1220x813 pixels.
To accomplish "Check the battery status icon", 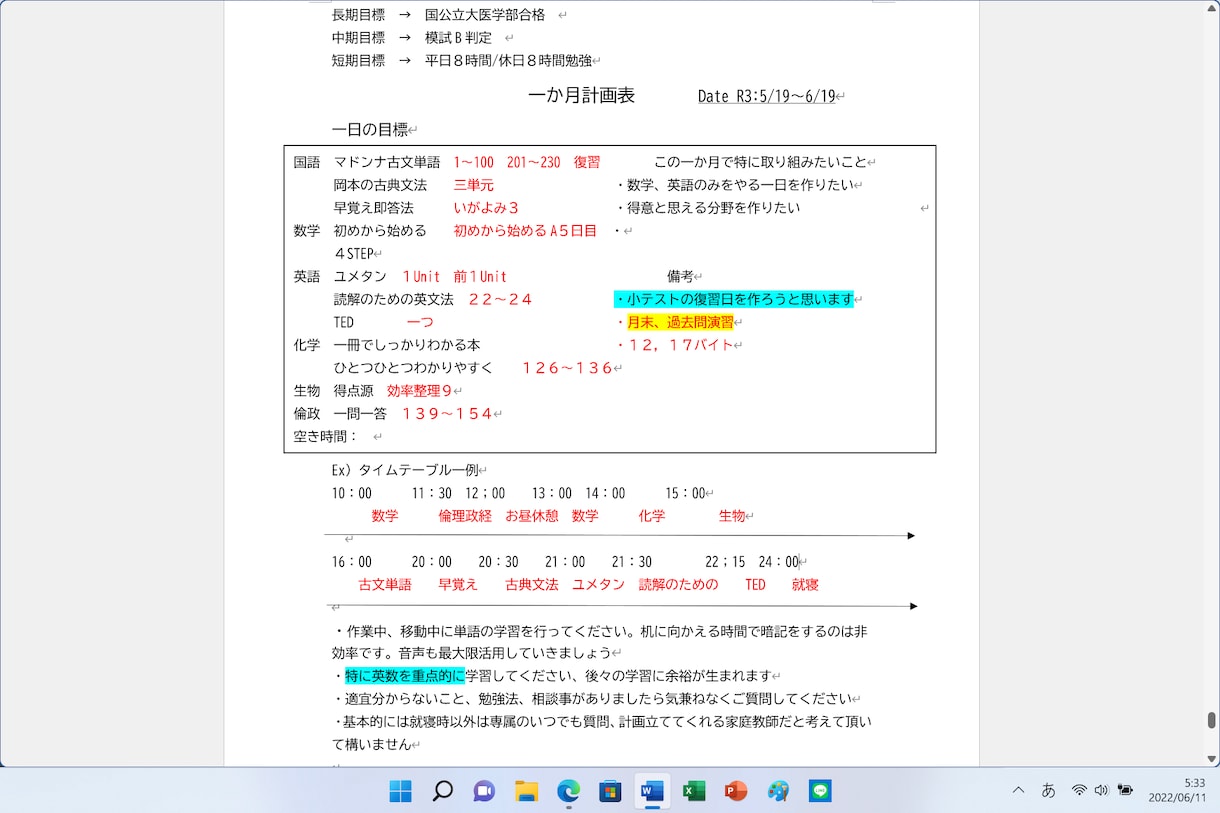I will pos(1125,790).
